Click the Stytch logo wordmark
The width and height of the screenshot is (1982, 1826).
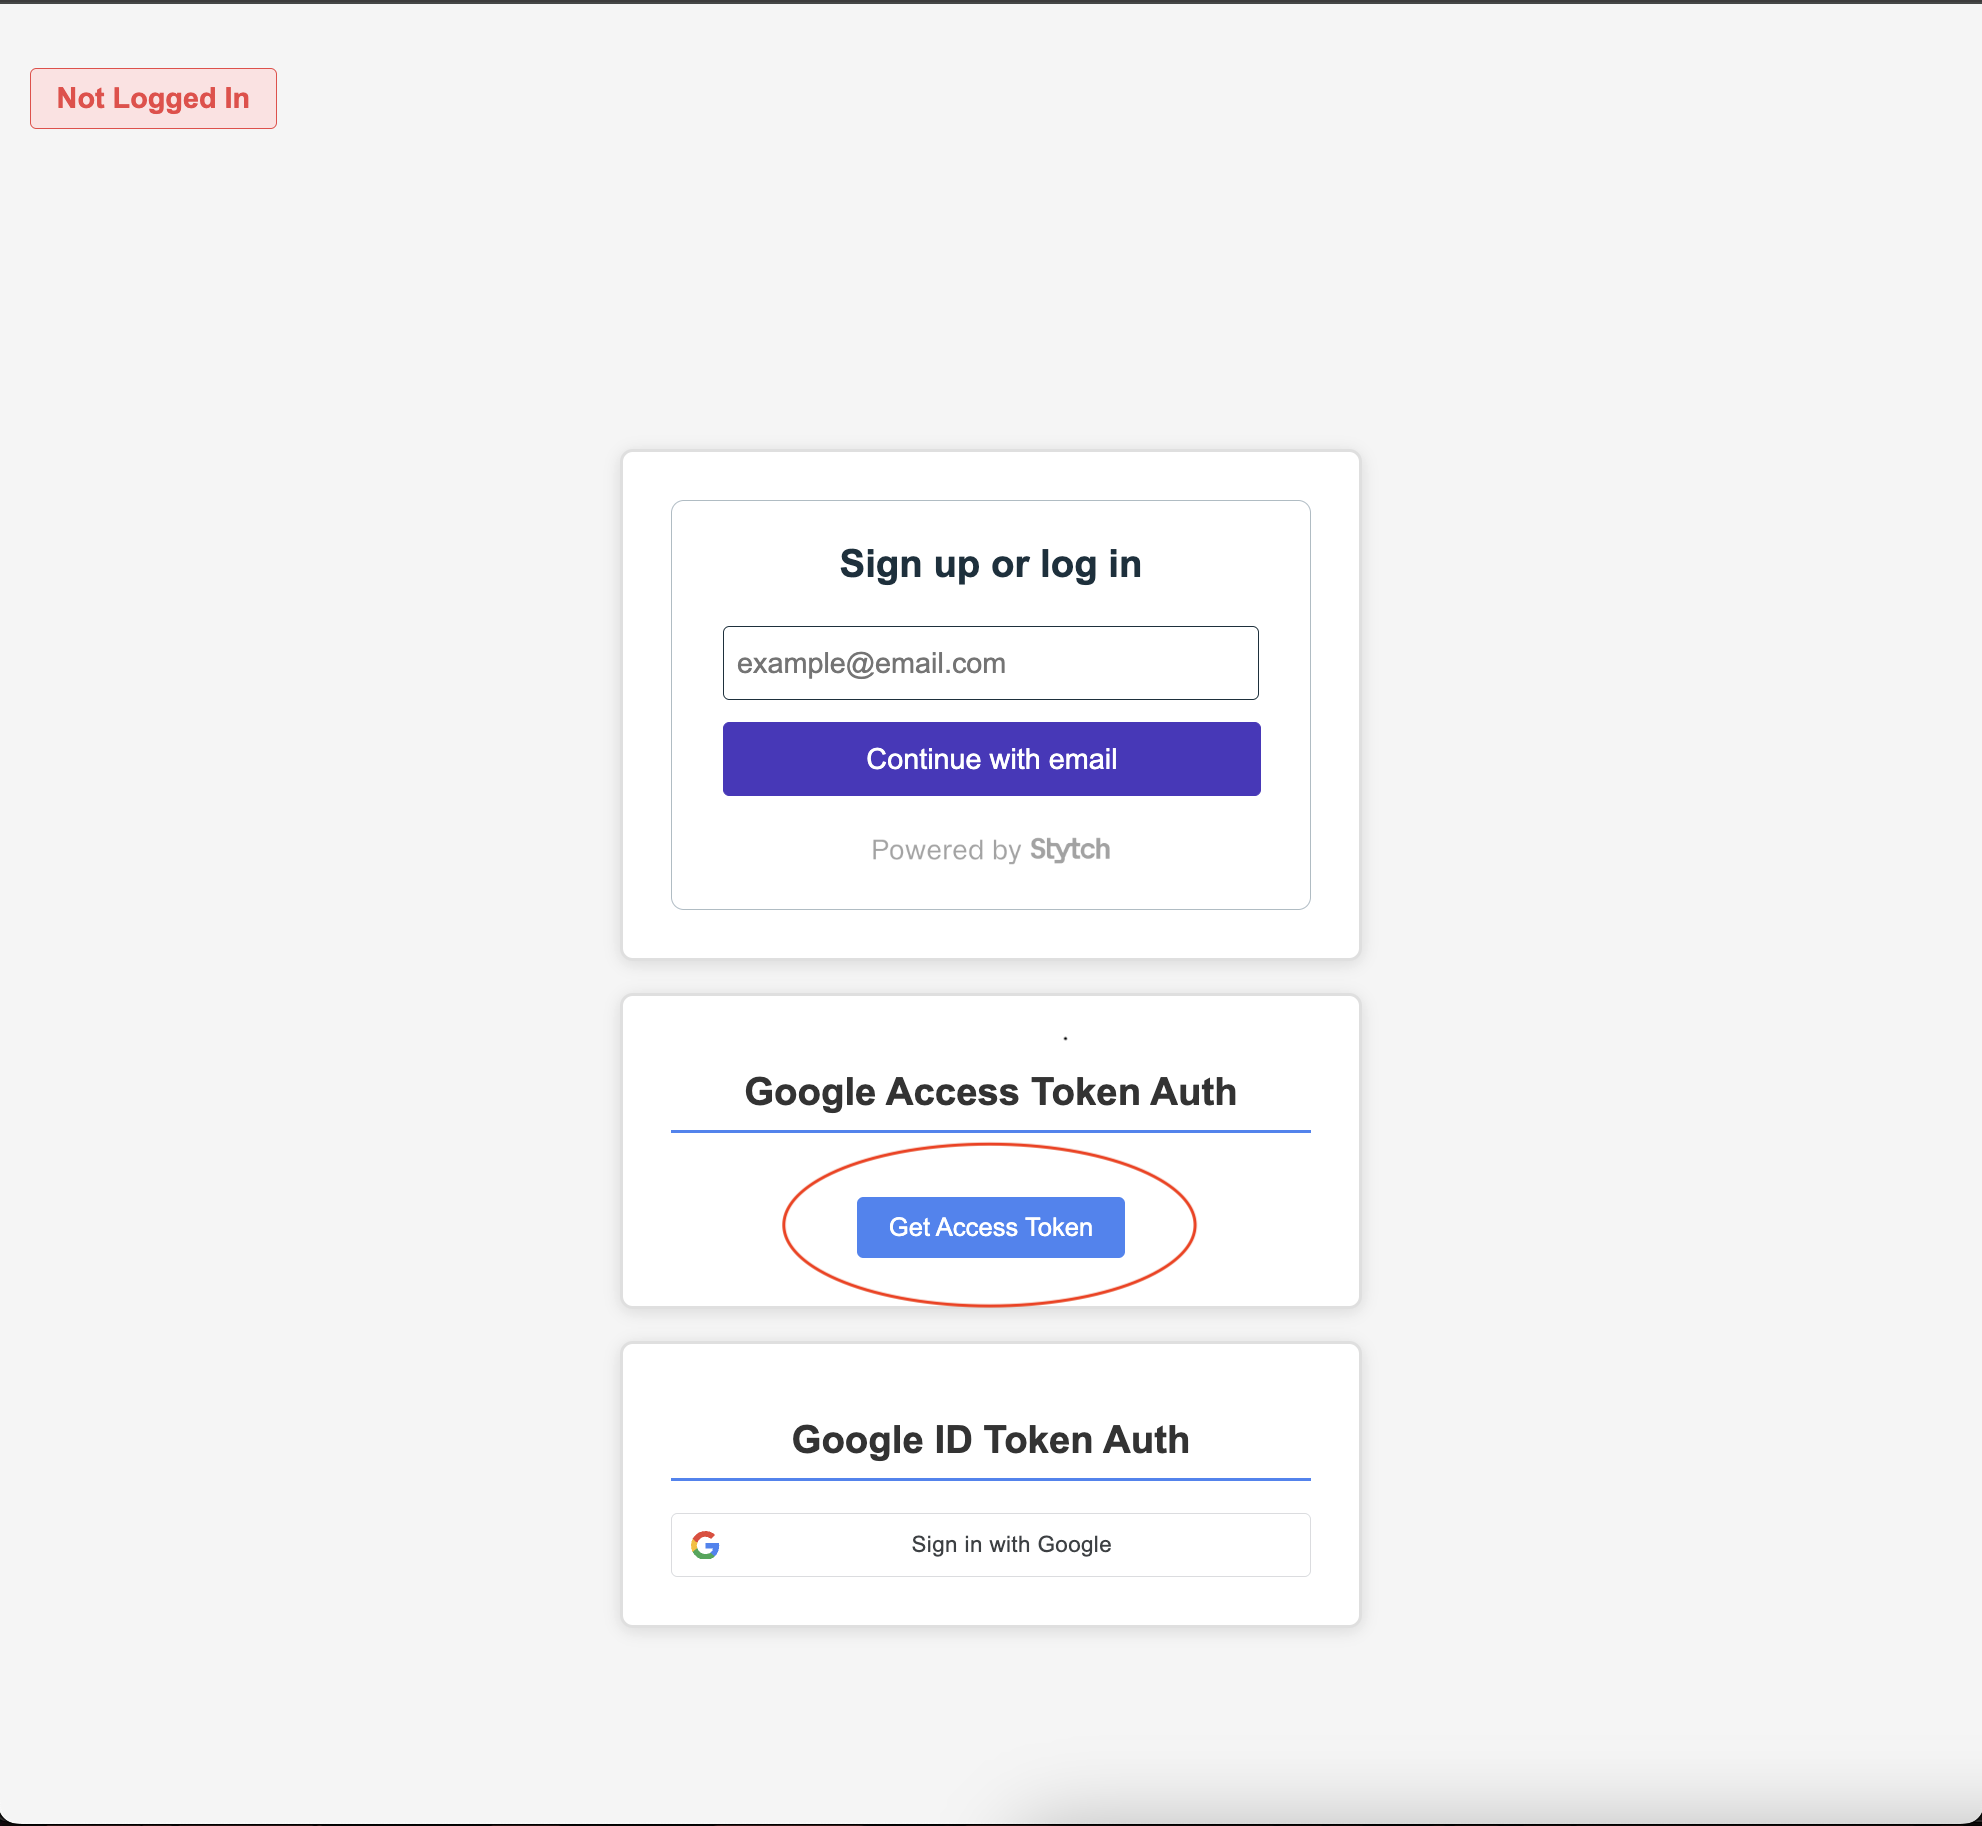coord(1070,850)
